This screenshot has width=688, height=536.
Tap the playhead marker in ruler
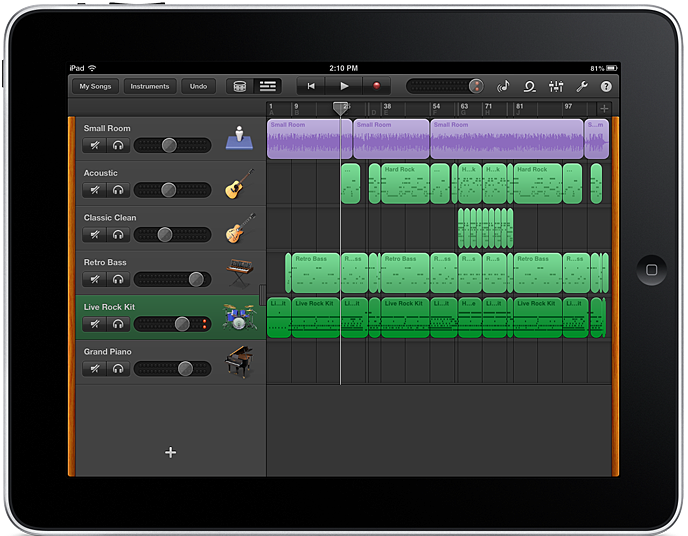point(340,108)
